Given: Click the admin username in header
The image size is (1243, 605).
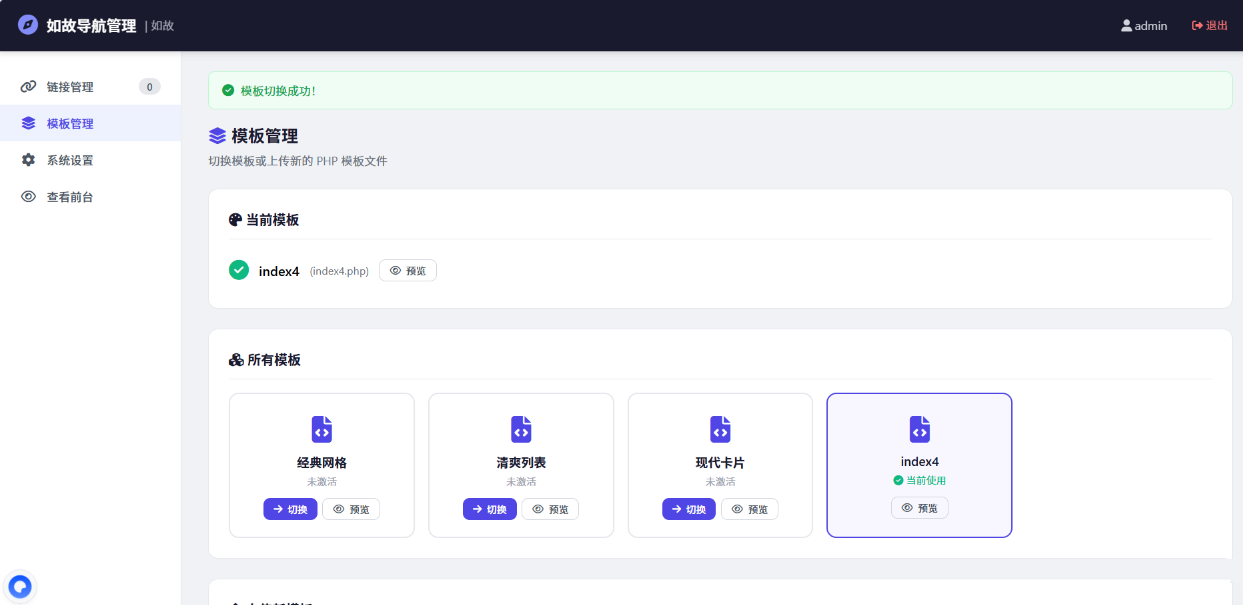Looking at the screenshot, I should (x=1151, y=26).
